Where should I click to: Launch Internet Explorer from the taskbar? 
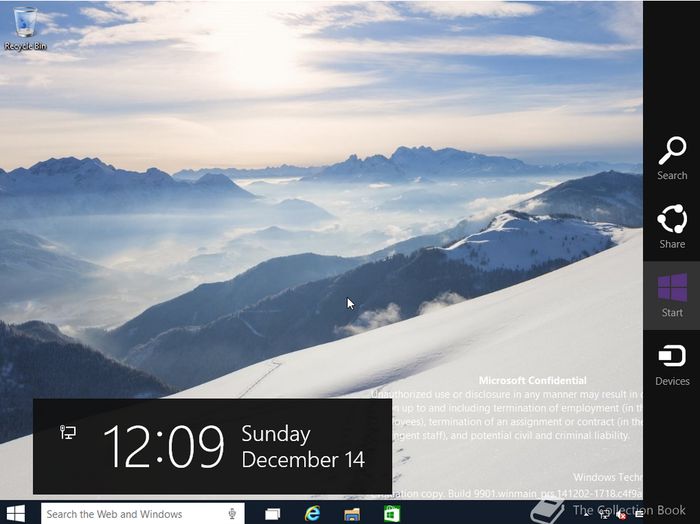click(312, 513)
